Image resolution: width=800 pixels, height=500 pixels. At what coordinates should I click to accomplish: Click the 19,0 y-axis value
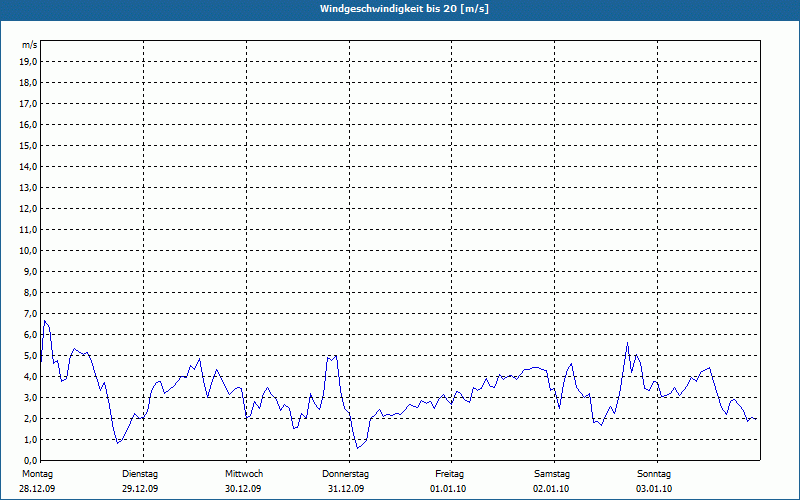29,62
